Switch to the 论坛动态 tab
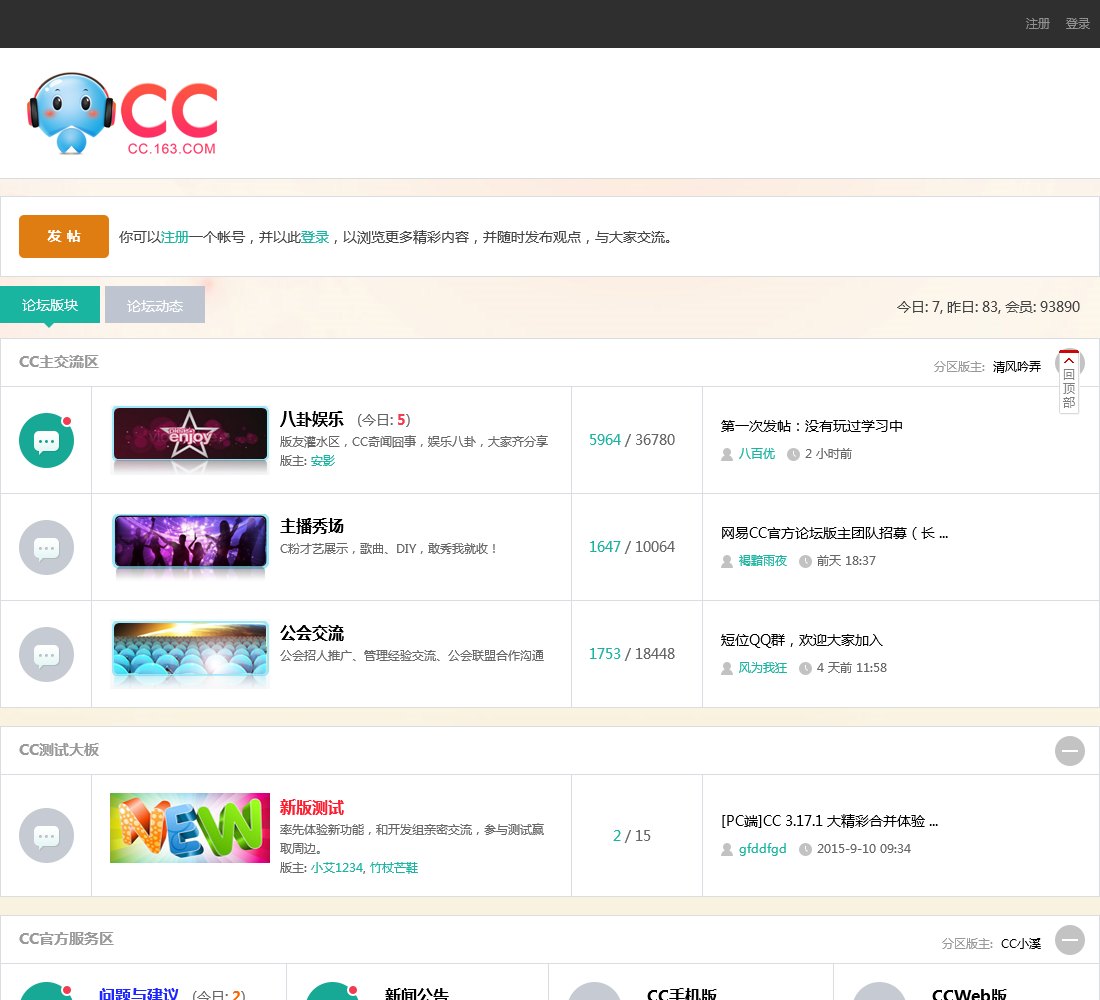The height and width of the screenshot is (1000, 1100). [x=155, y=305]
